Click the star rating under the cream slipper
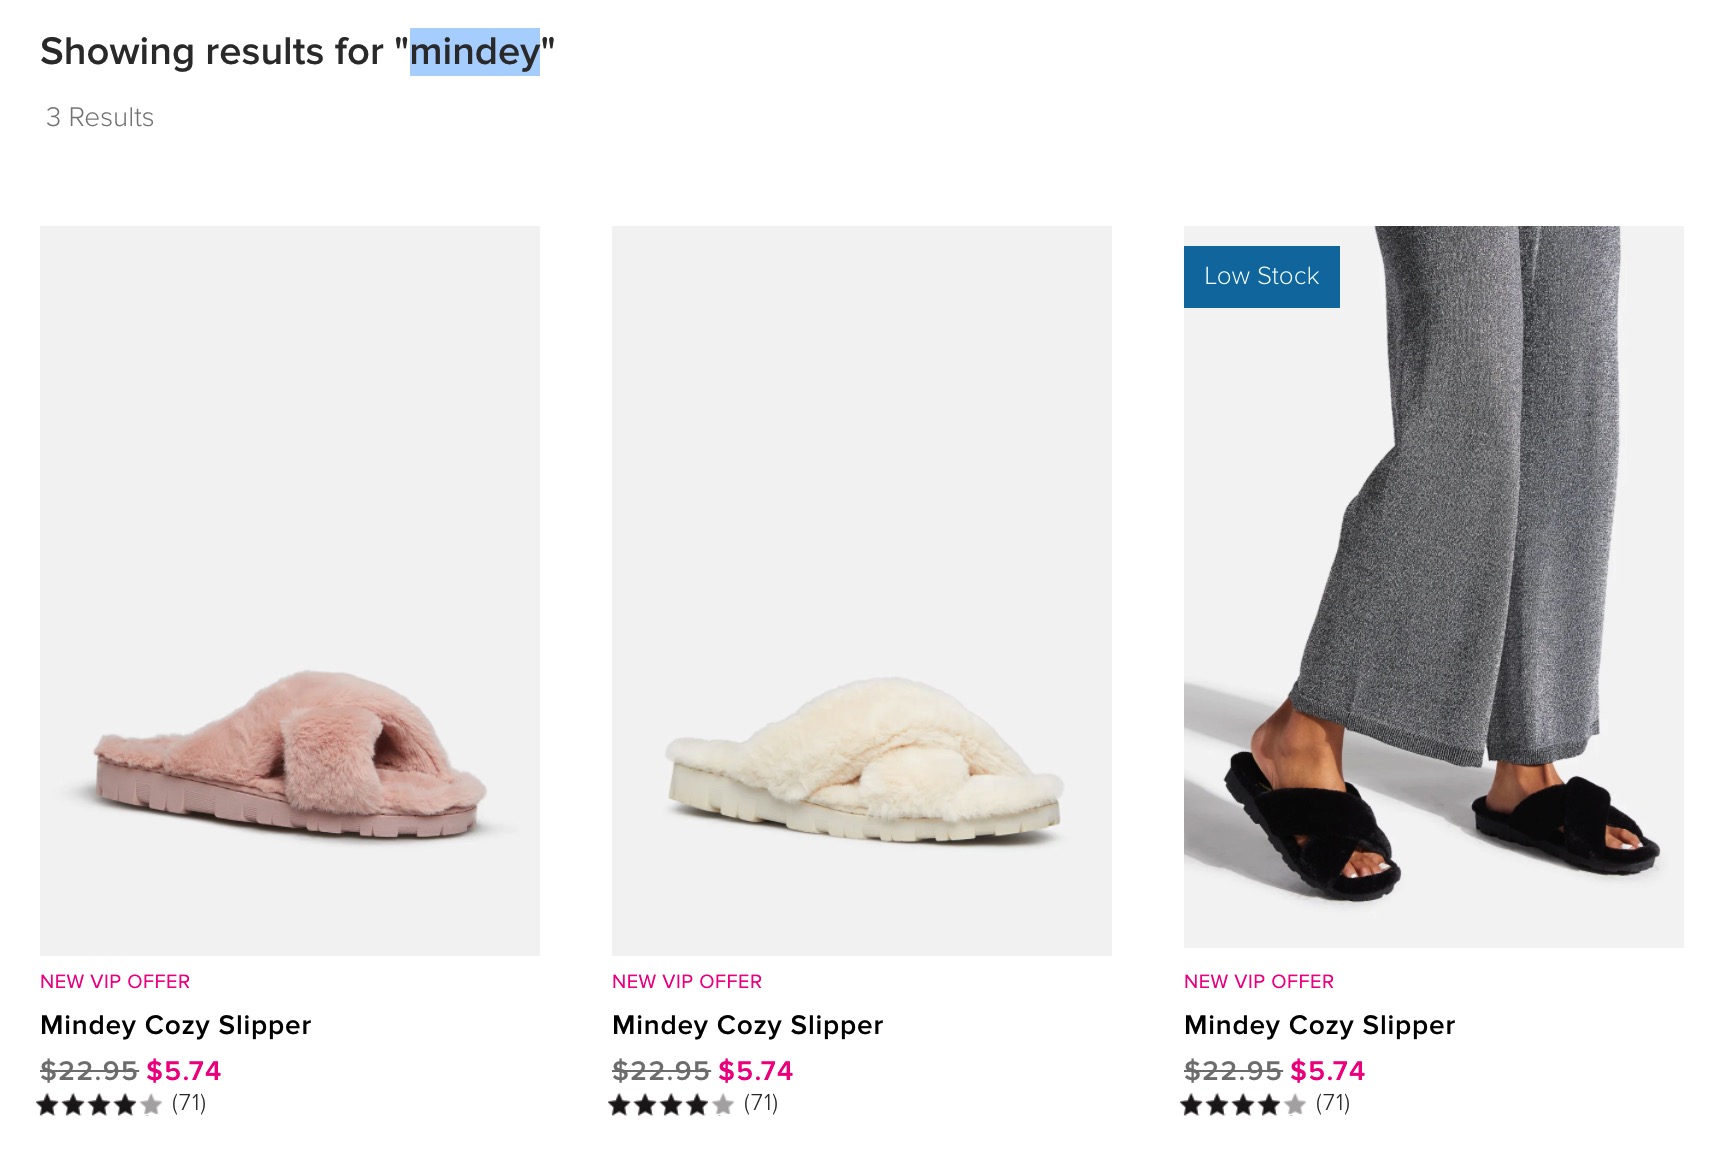1724x1166 pixels. point(671,1105)
